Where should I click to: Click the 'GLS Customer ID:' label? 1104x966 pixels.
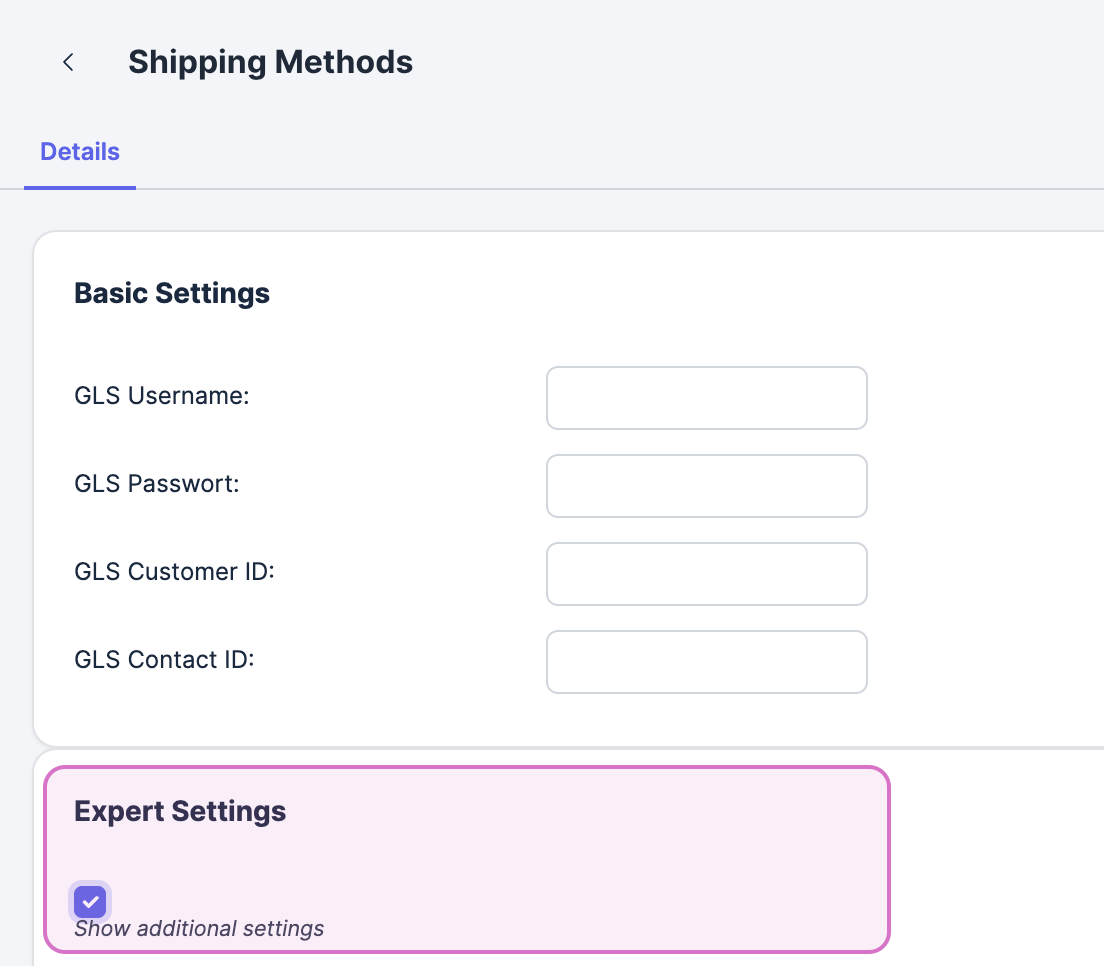[x=174, y=572]
